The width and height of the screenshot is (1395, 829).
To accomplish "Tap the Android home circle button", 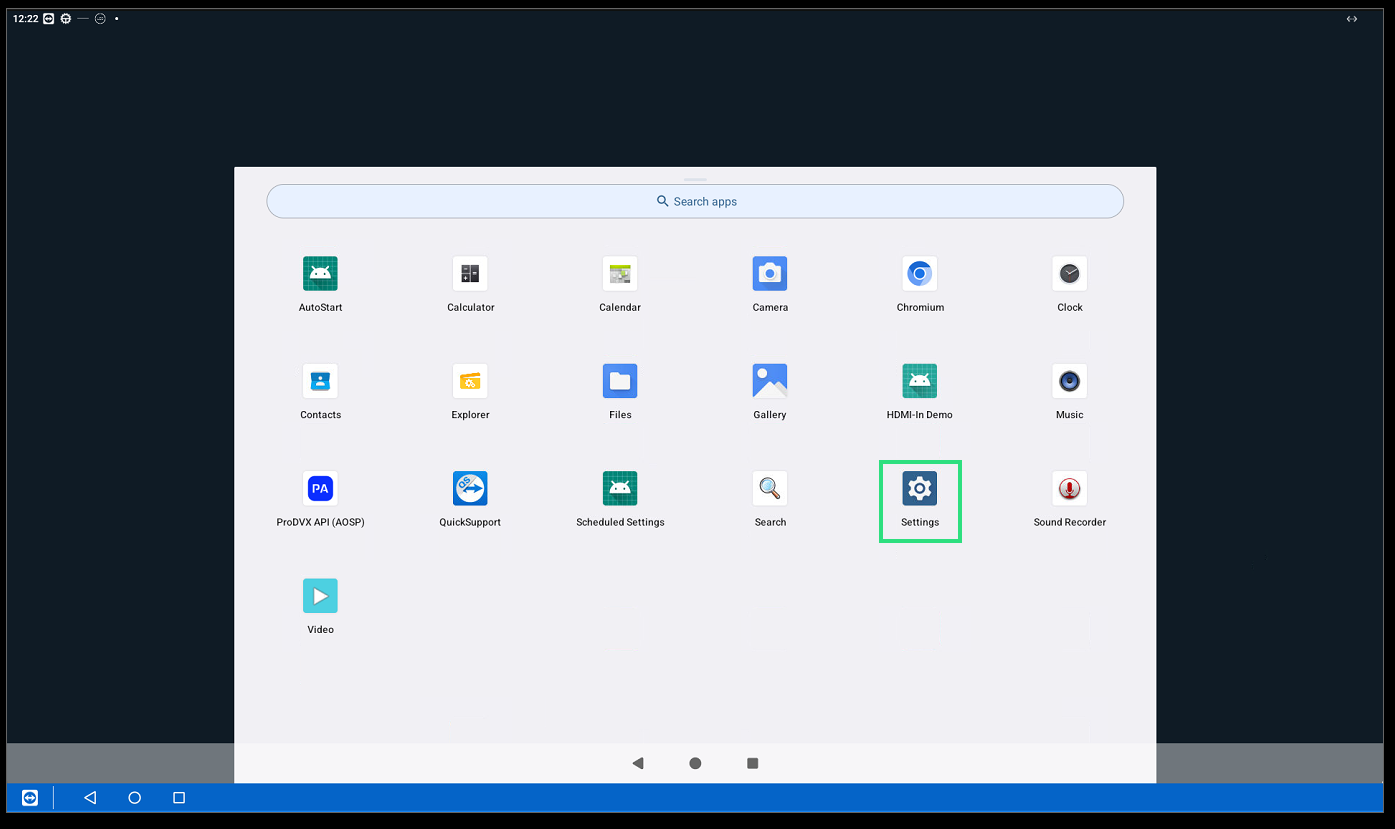I will [x=695, y=763].
